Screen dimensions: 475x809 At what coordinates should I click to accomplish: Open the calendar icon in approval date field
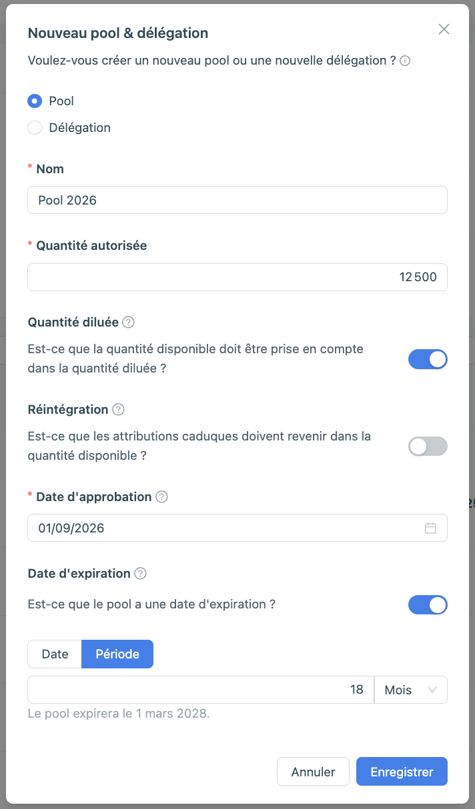click(x=430, y=528)
